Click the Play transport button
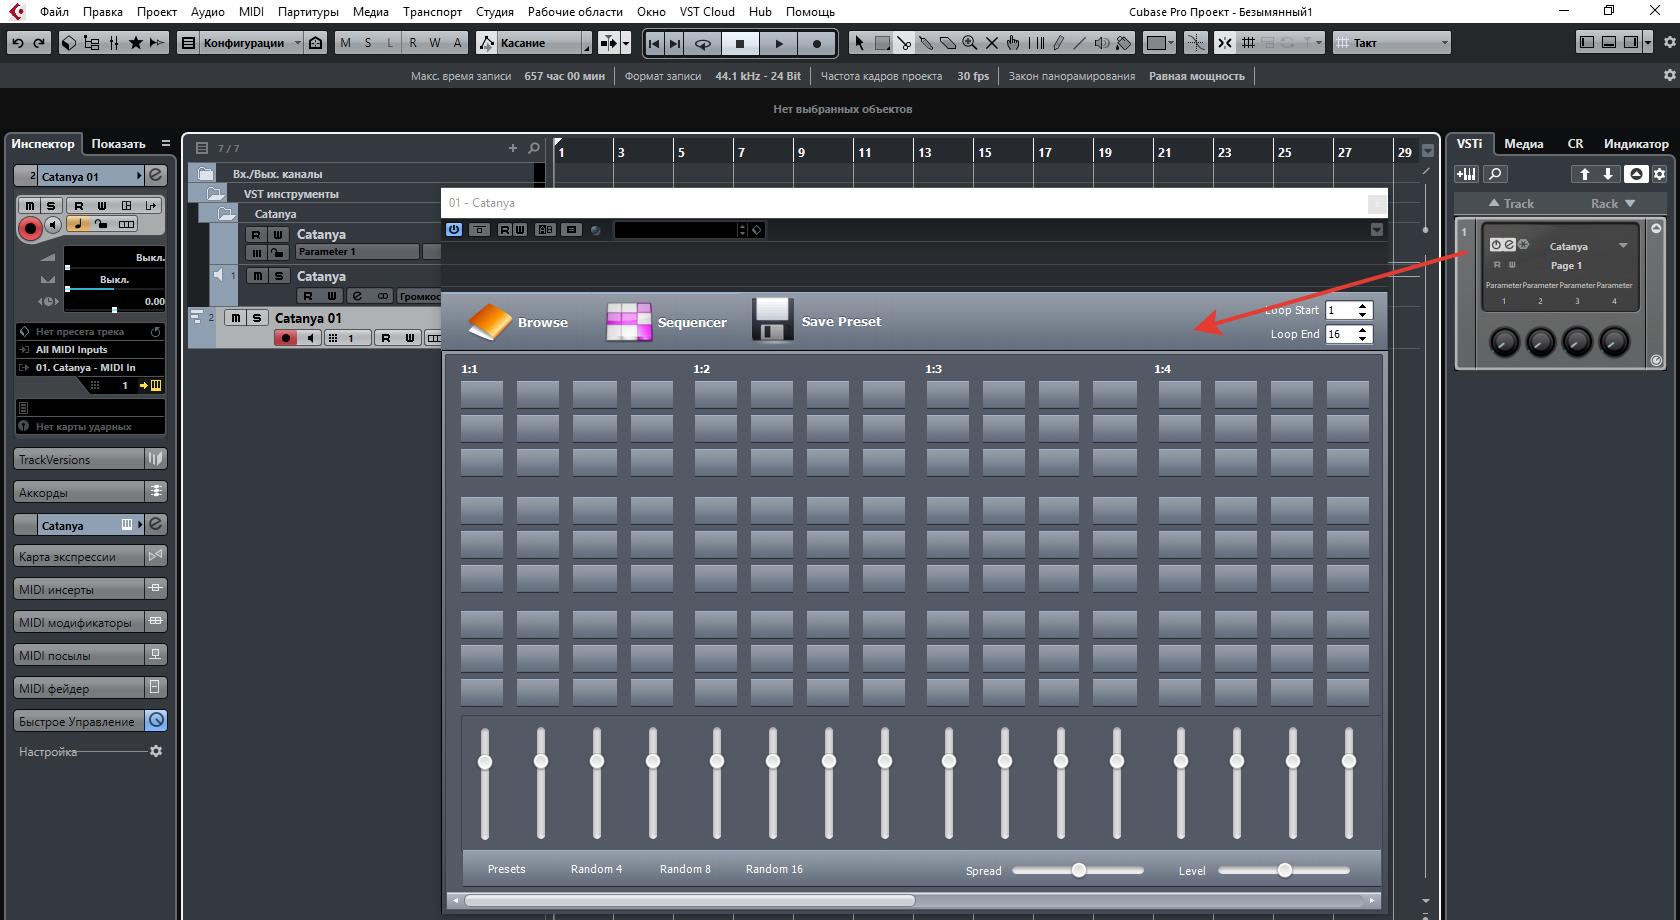Screen dimensions: 1680x920 778,43
